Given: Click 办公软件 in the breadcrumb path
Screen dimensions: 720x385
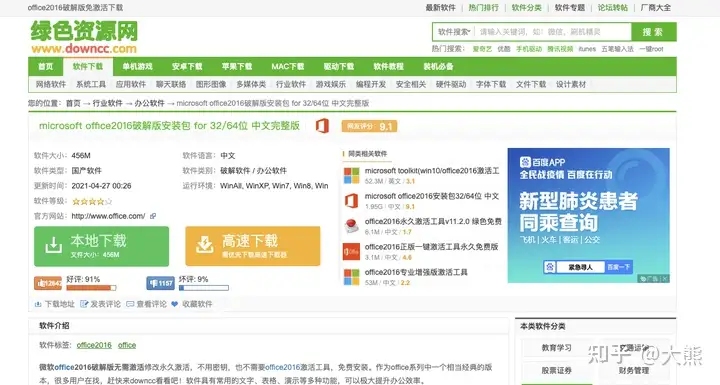Looking at the screenshot, I should point(149,103).
